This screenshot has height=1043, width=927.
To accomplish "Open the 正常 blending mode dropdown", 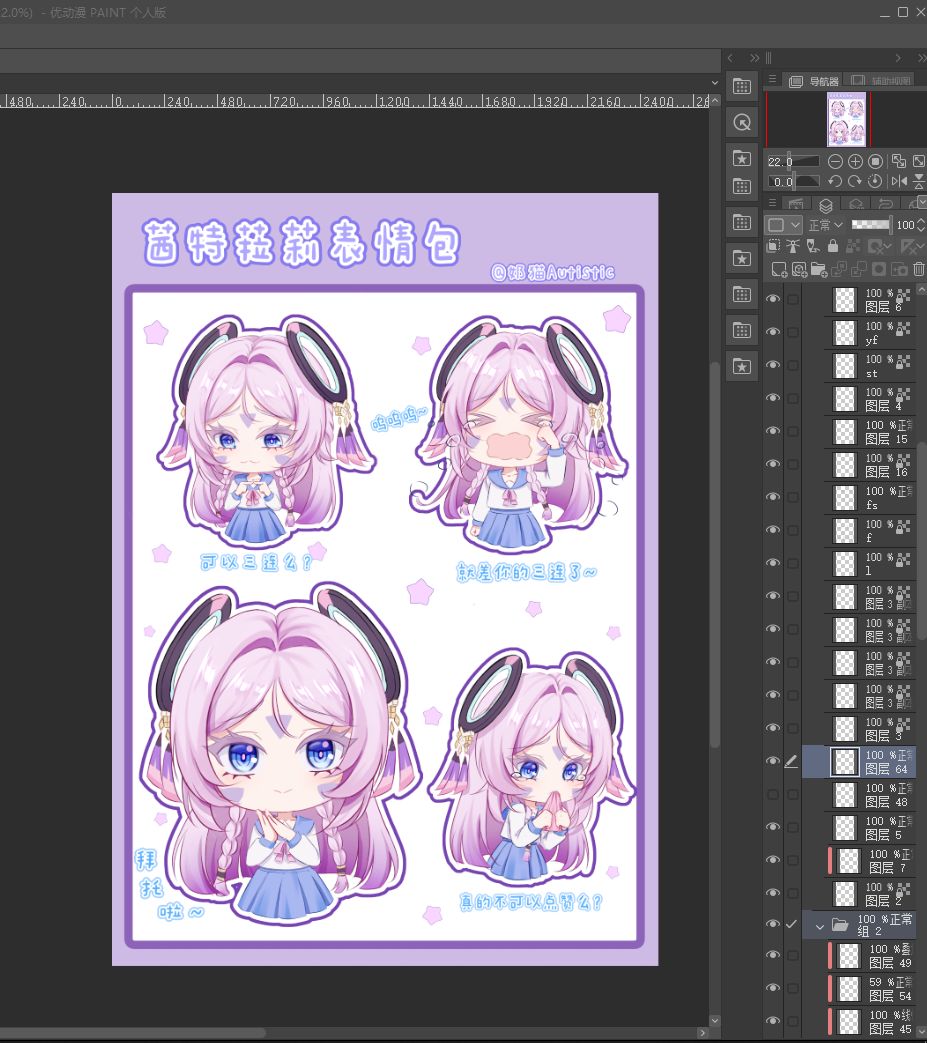I will [825, 225].
